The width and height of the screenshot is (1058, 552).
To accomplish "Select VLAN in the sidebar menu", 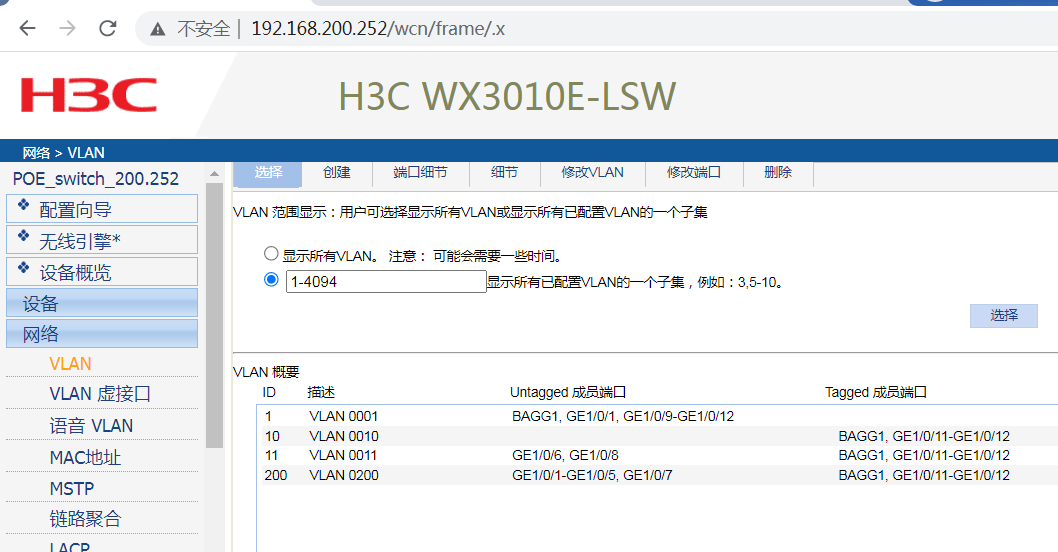I will (x=70, y=364).
